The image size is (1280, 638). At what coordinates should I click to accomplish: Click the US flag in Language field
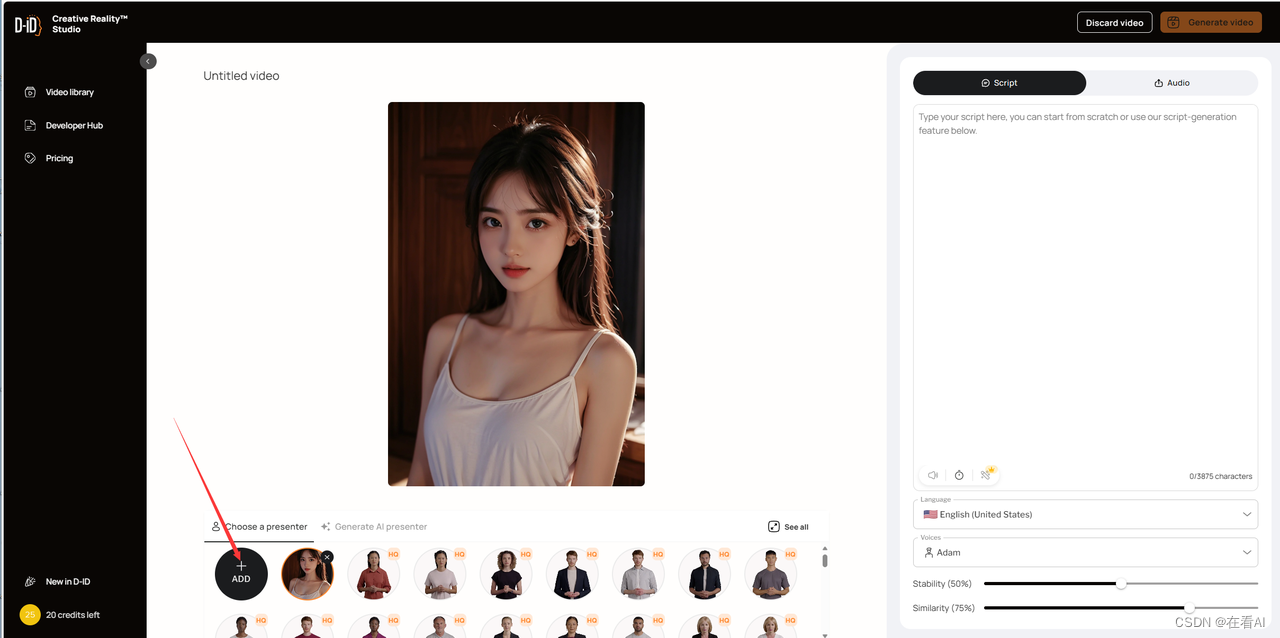point(930,514)
